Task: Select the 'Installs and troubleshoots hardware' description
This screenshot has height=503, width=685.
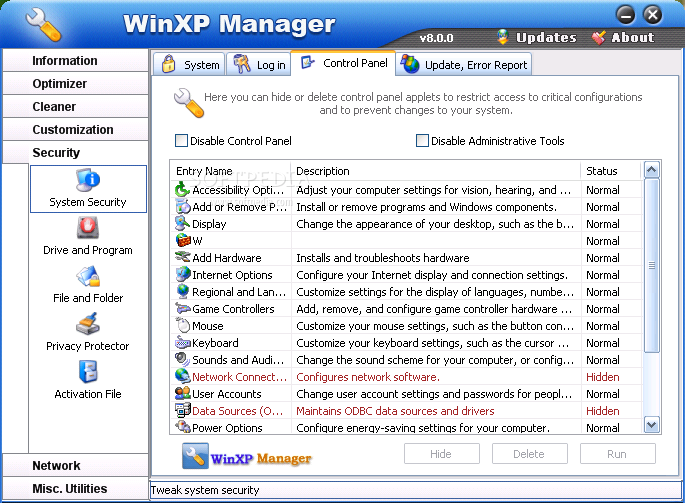Action: click(383, 258)
